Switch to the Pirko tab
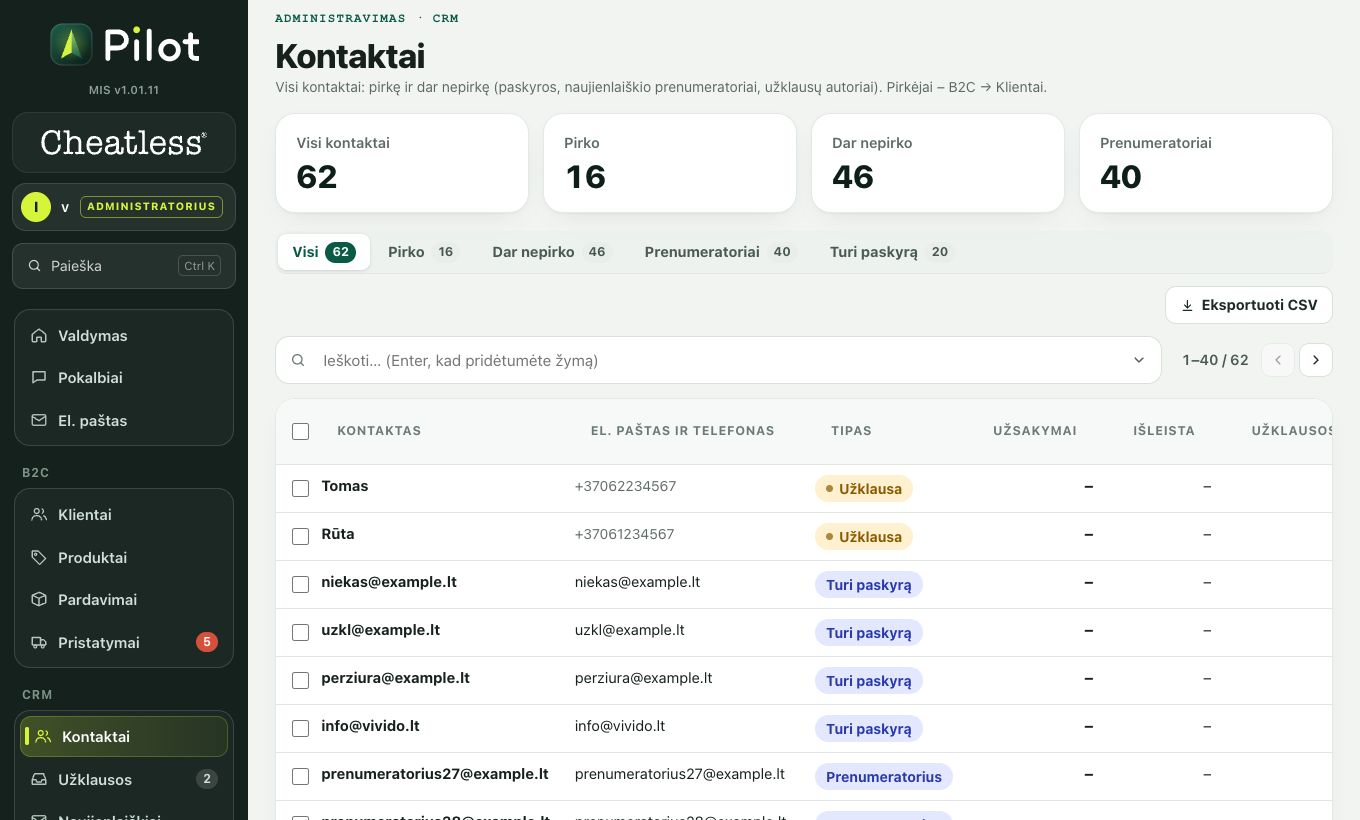1360x820 pixels. 421,252
